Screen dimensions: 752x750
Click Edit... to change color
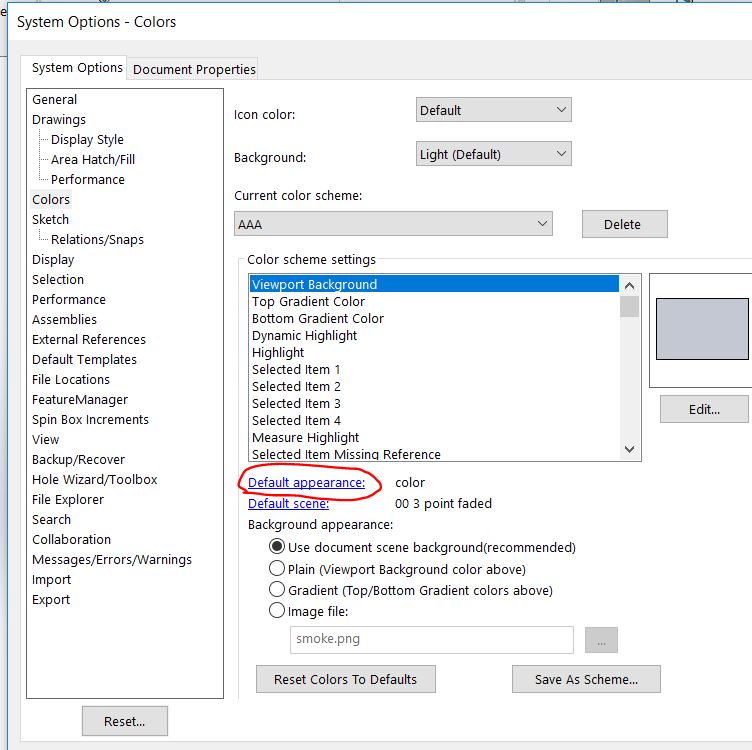pos(704,409)
